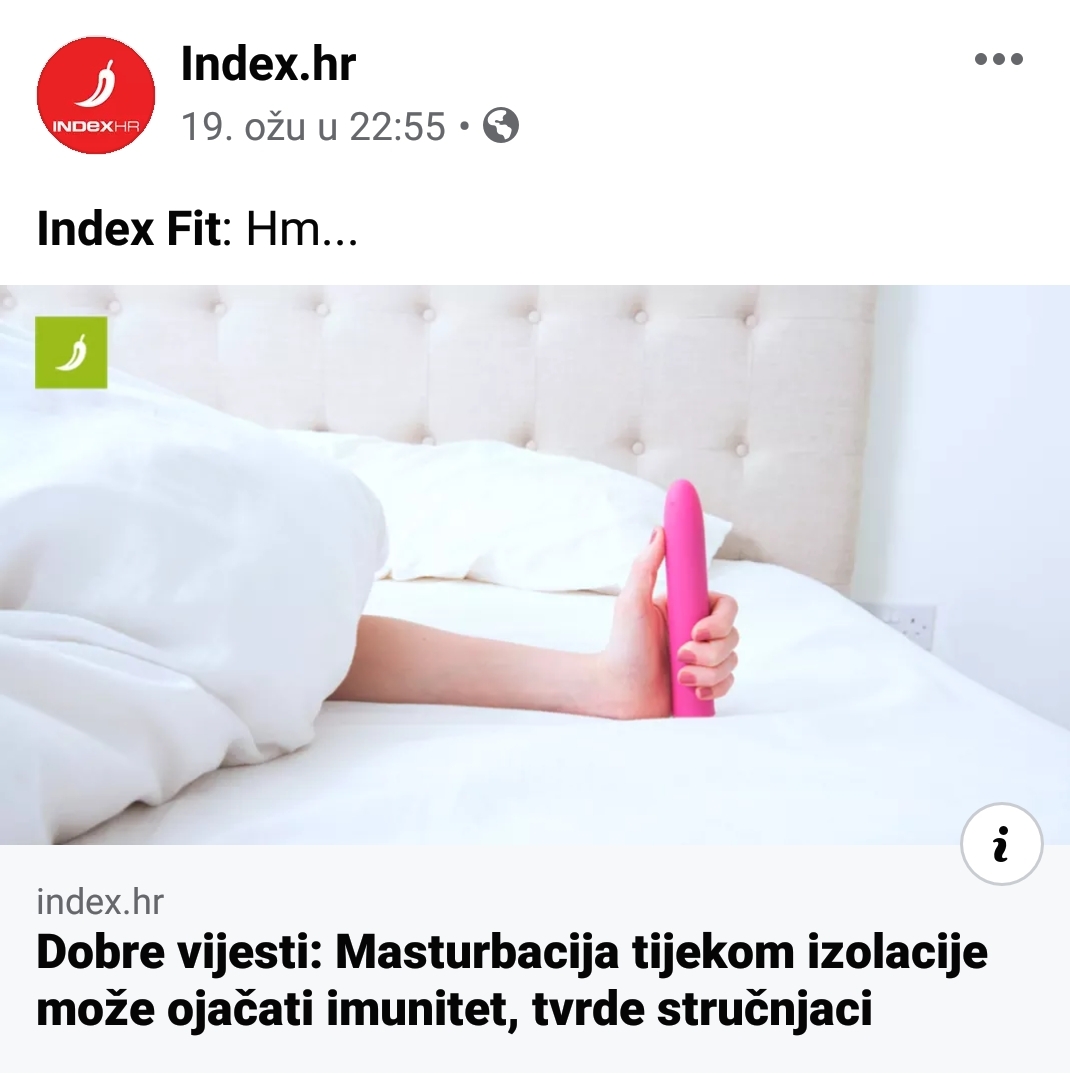Open the three-dot post options menu
Screen dimensions: 1070x1081
click(998, 59)
